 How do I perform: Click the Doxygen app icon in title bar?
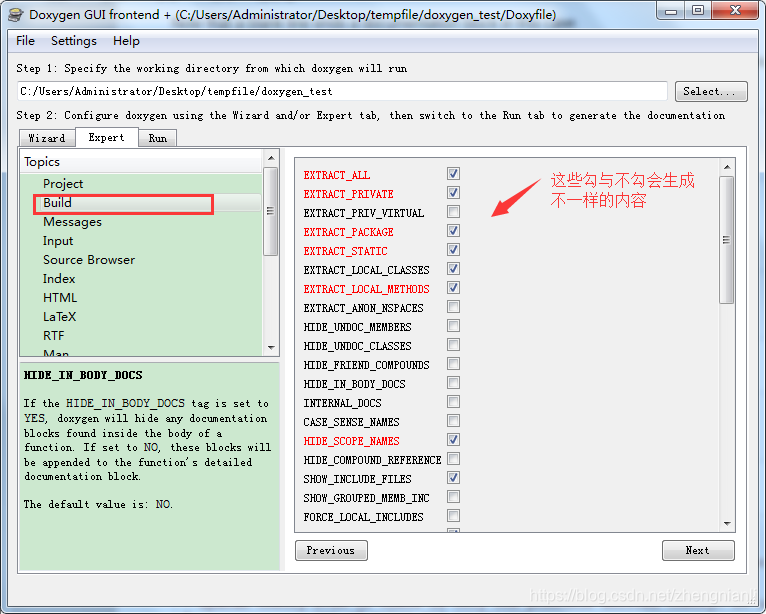tap(16, 14)
